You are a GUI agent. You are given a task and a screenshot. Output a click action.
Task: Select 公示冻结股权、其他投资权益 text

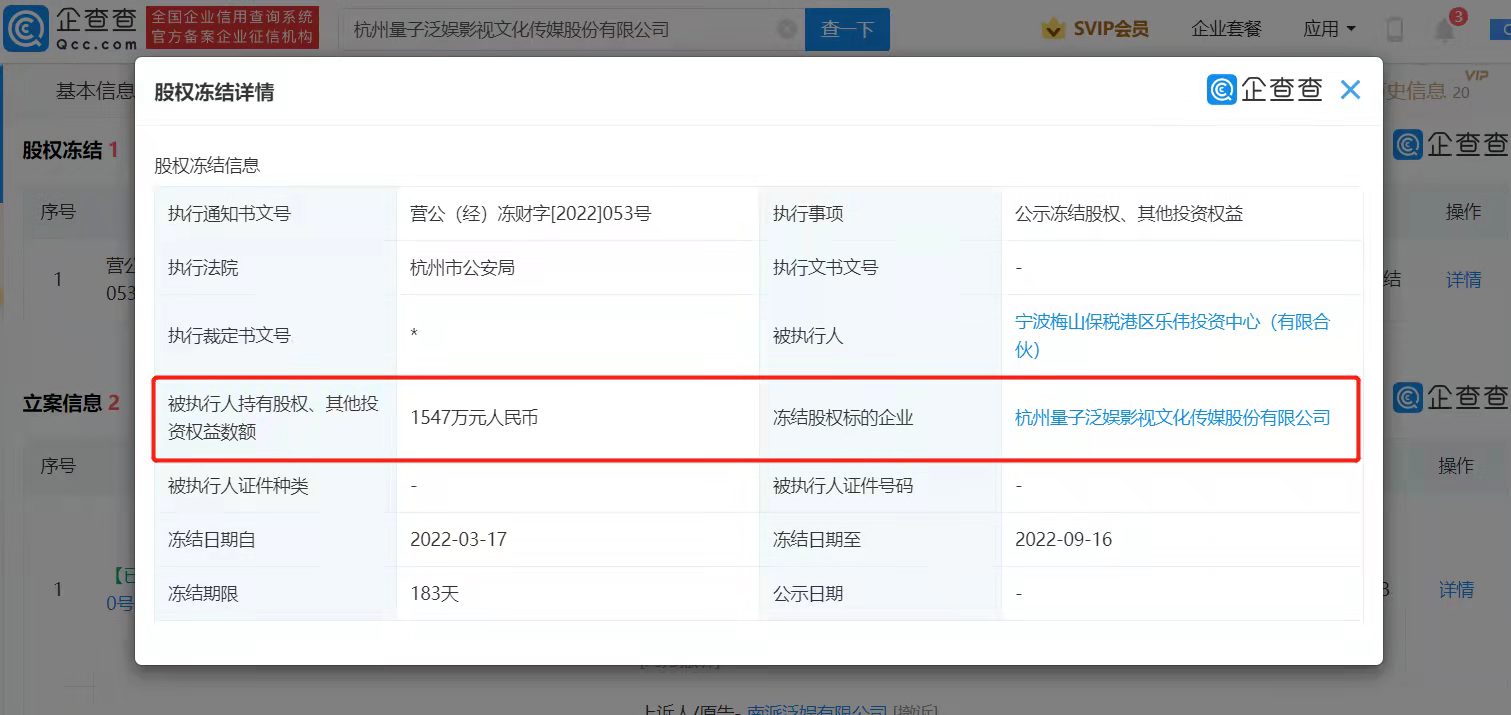(1129, 213)
